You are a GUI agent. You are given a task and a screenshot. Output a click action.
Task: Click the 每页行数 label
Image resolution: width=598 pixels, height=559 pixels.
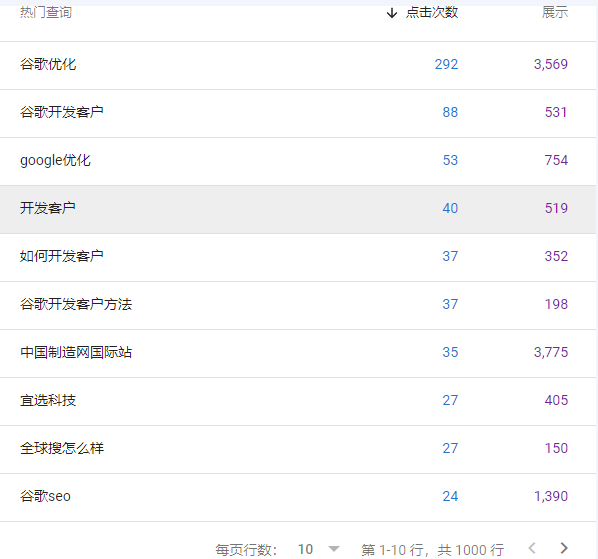246,550
